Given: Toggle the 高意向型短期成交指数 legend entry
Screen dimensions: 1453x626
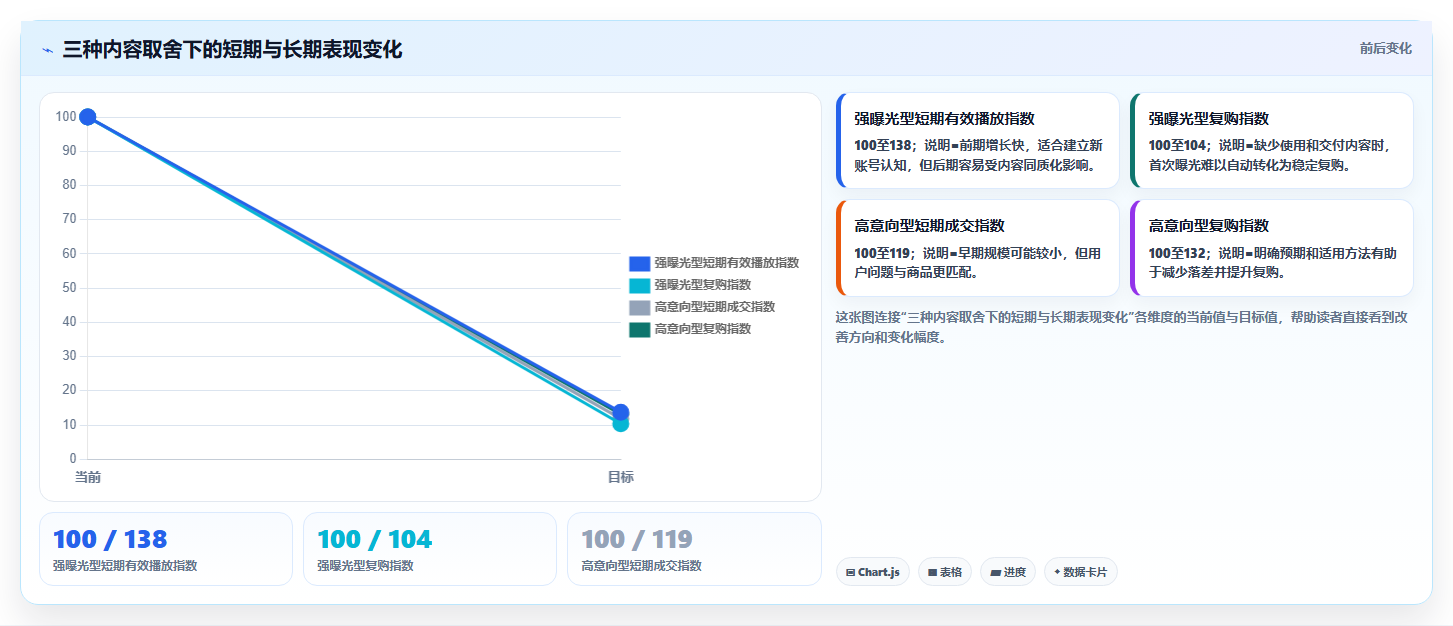Looking at the screenshot, I should click(702, 307).
